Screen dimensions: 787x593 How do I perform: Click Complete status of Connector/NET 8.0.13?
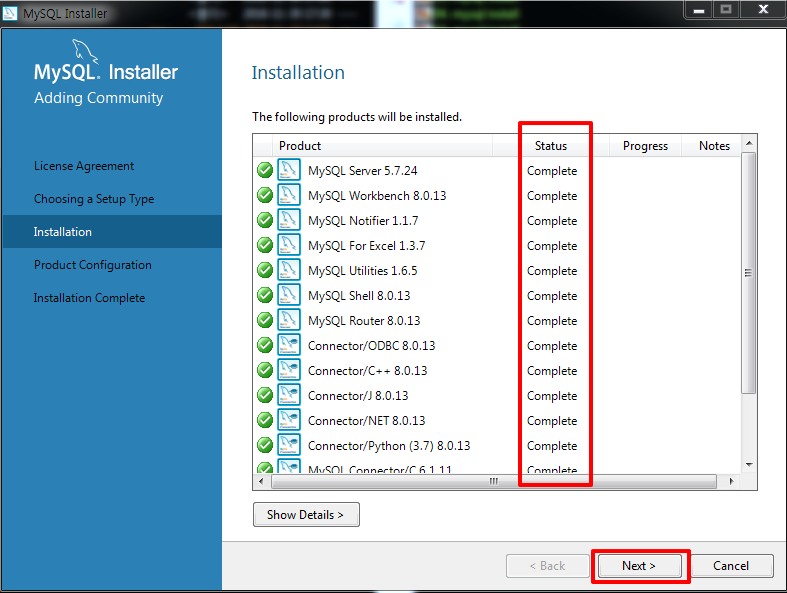point(552,421)
